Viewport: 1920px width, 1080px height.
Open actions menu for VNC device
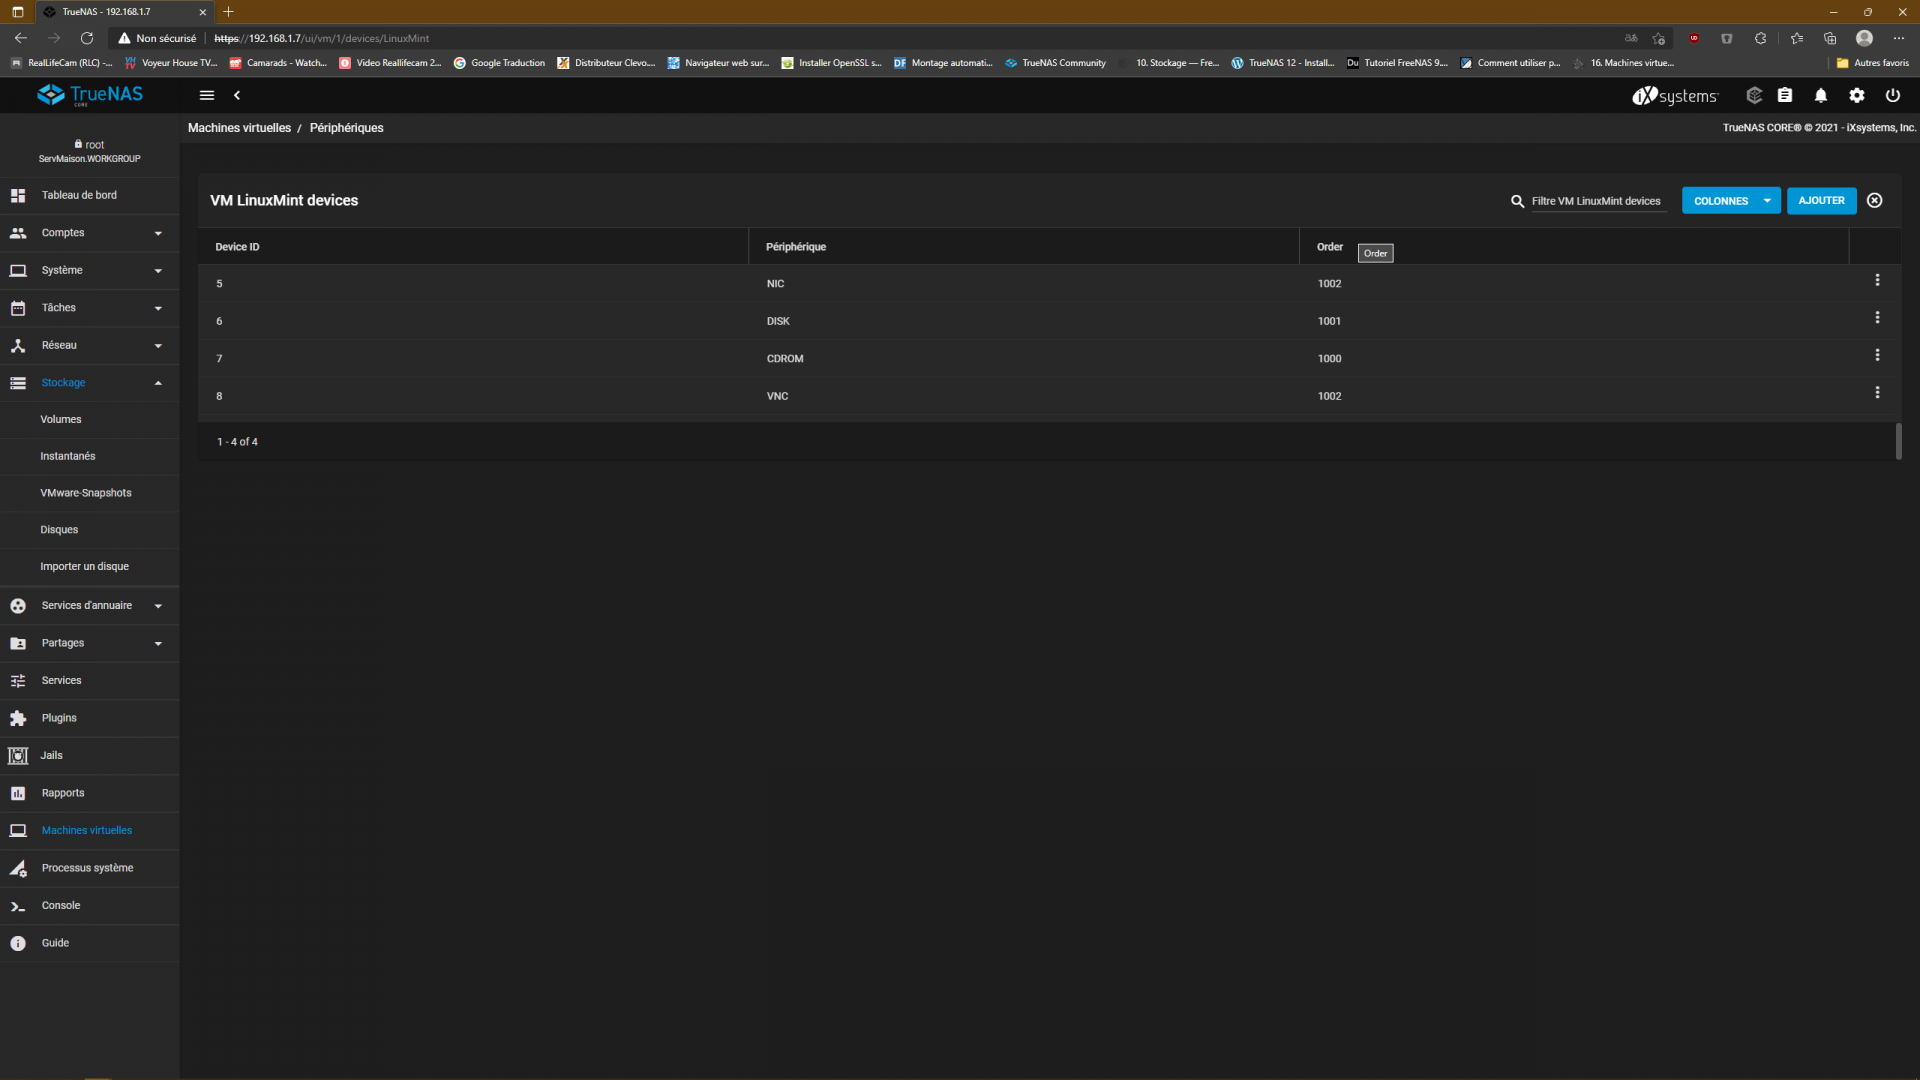click(1877, 392)
